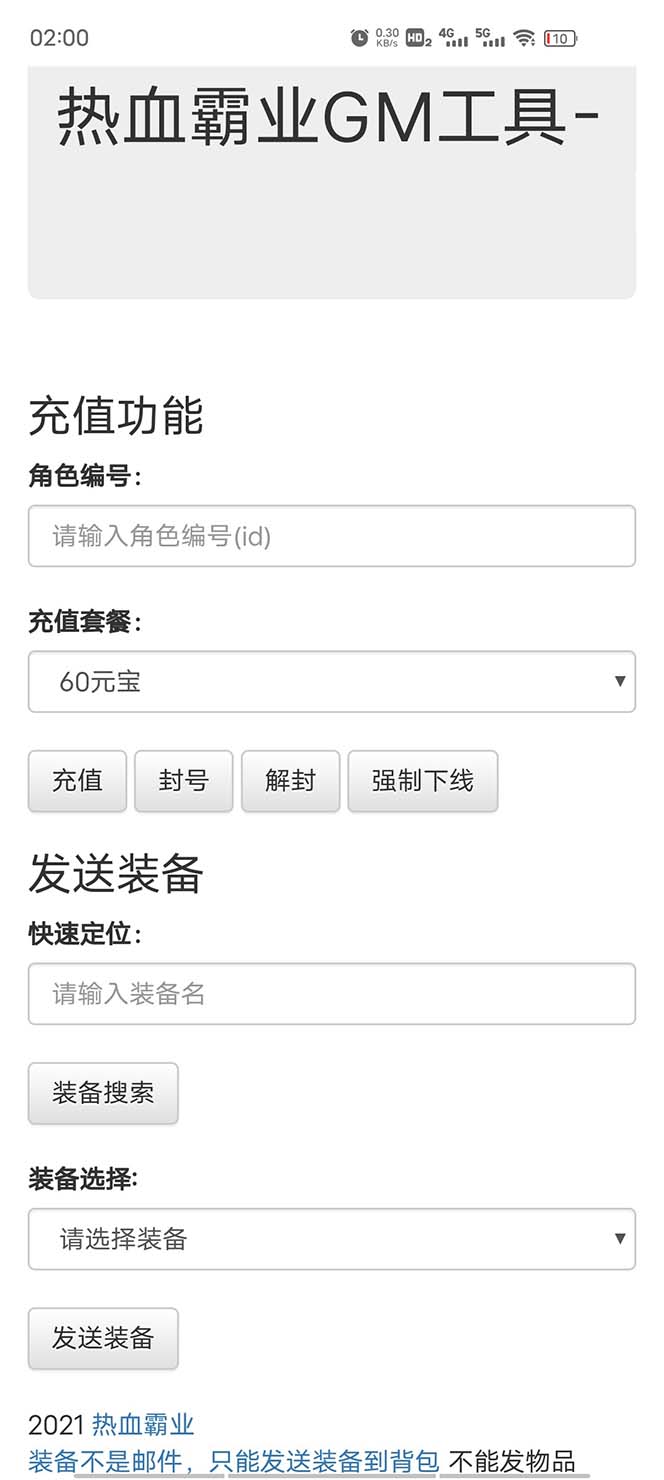Tap the 角色编号 ID input field
The height and width of the screenshot is (1480, 664).
[332, 536]
